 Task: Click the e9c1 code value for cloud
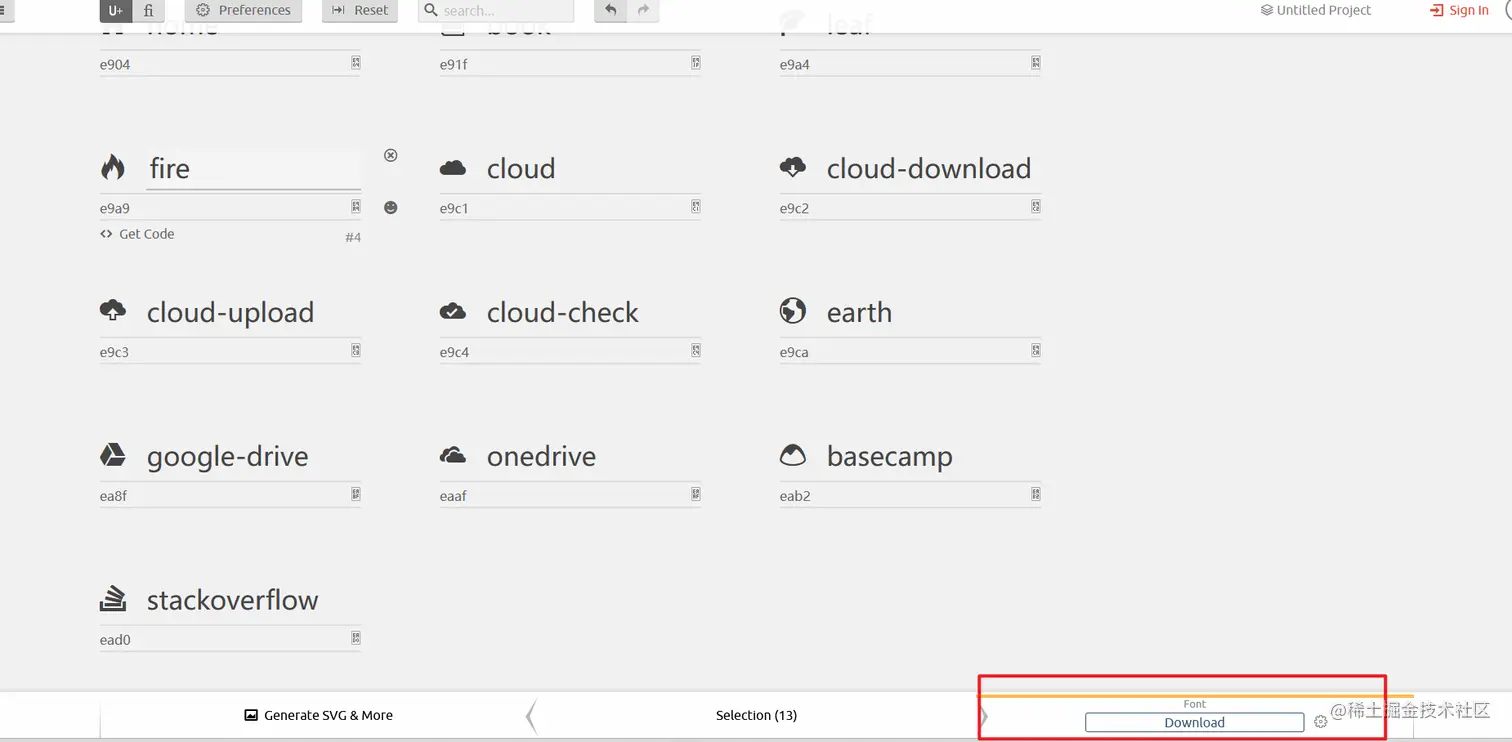coord(454,208)
